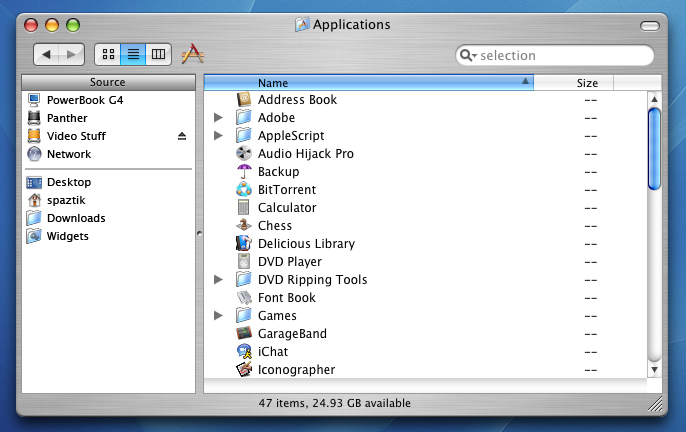Select the Backup umbrella icon
Viewport: 686px width, 432px height.
pos(244,172)
